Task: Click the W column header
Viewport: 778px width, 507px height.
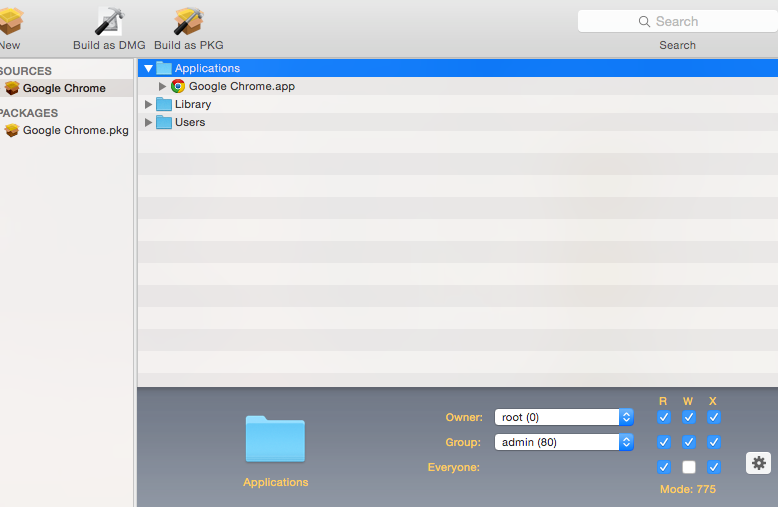Action: pyautogui.click(x=688, y=401)
